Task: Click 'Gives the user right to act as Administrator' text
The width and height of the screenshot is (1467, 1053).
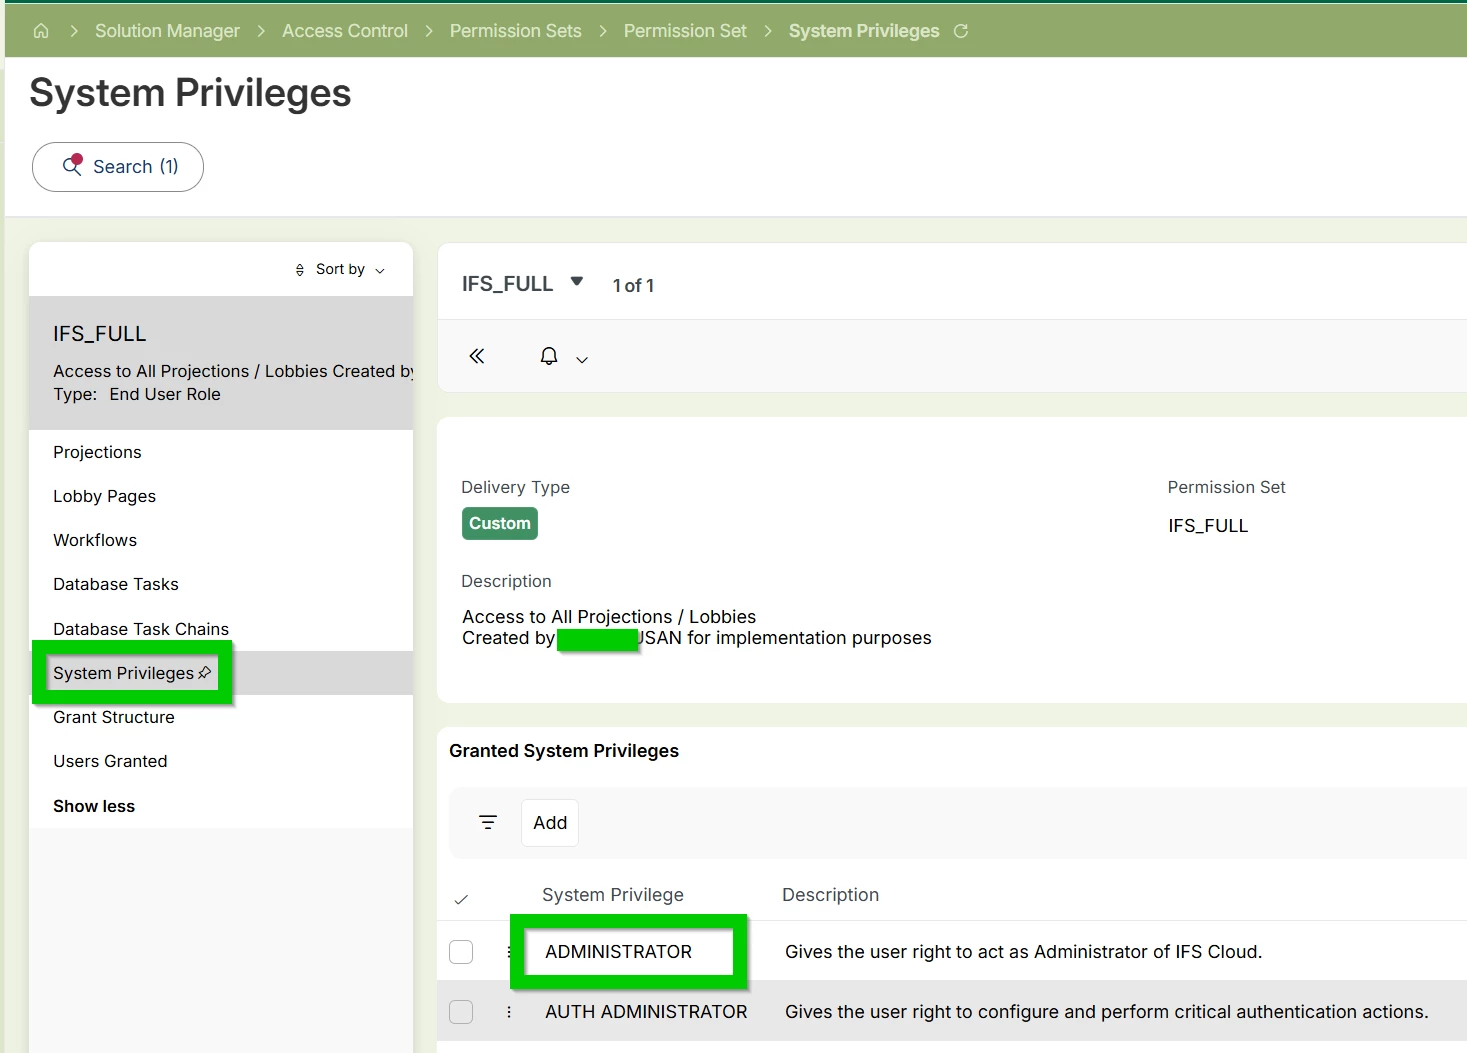Action: 1023,952
